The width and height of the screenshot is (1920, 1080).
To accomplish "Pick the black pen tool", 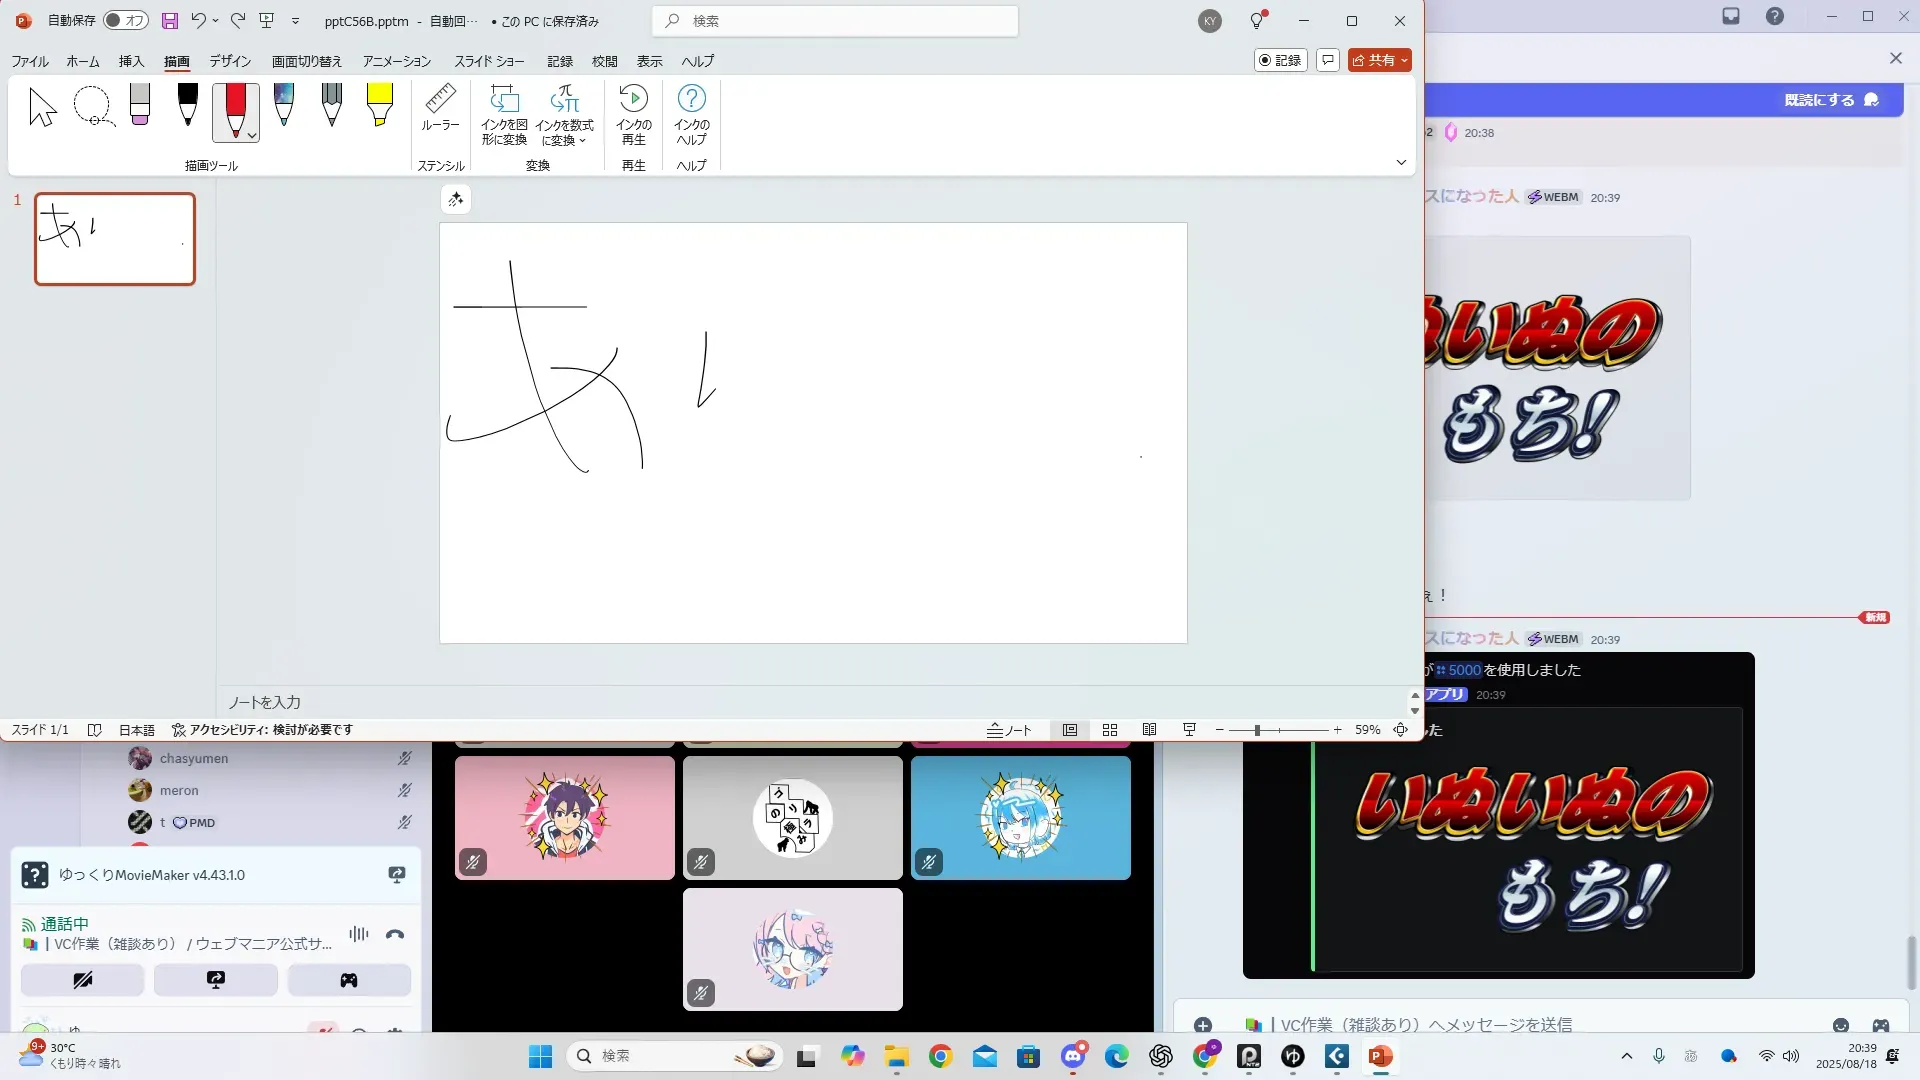I will [187, 104].
